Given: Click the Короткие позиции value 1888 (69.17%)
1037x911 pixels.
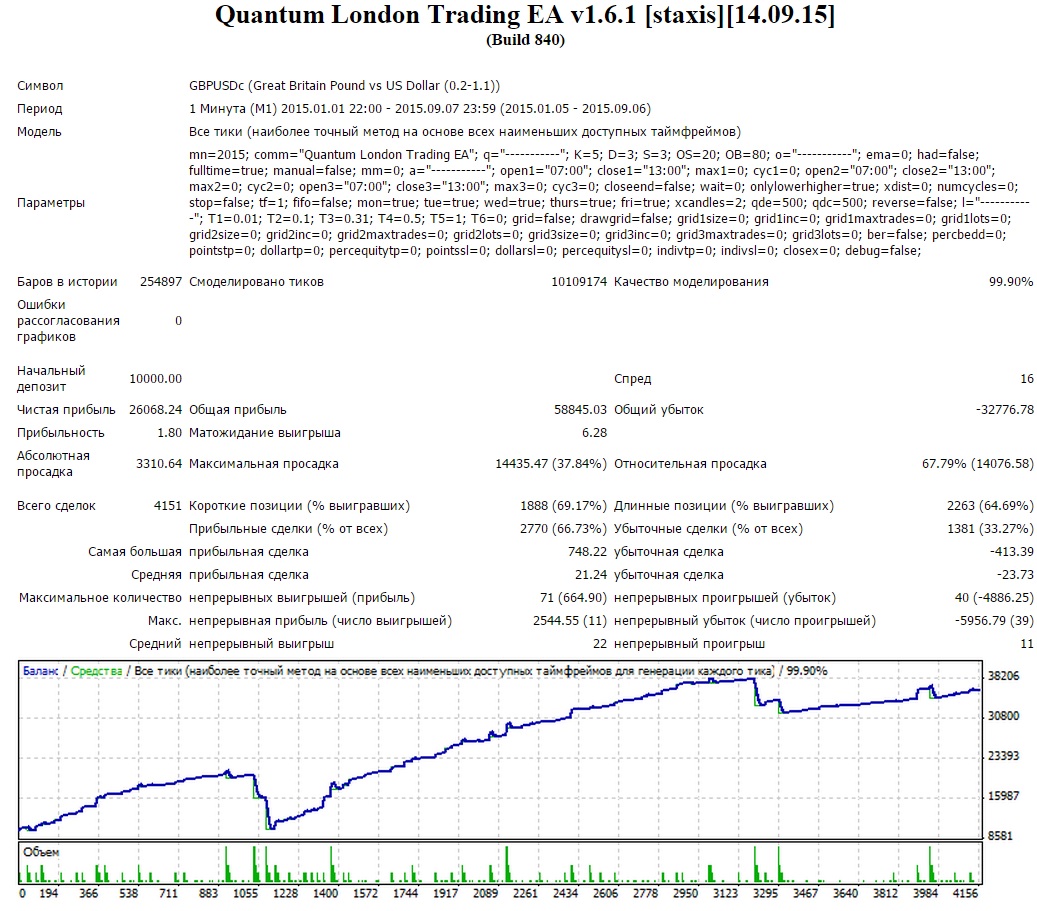Looking at the screenshot, I should 563,506.
